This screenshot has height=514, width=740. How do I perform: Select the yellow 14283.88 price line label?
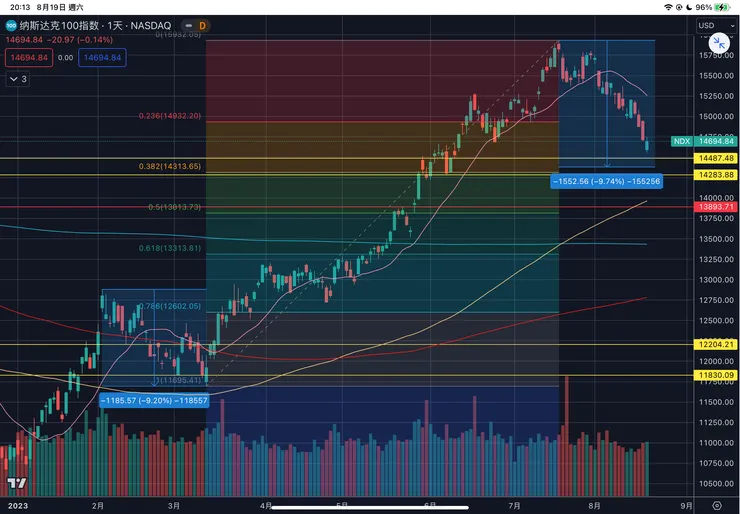715,175
